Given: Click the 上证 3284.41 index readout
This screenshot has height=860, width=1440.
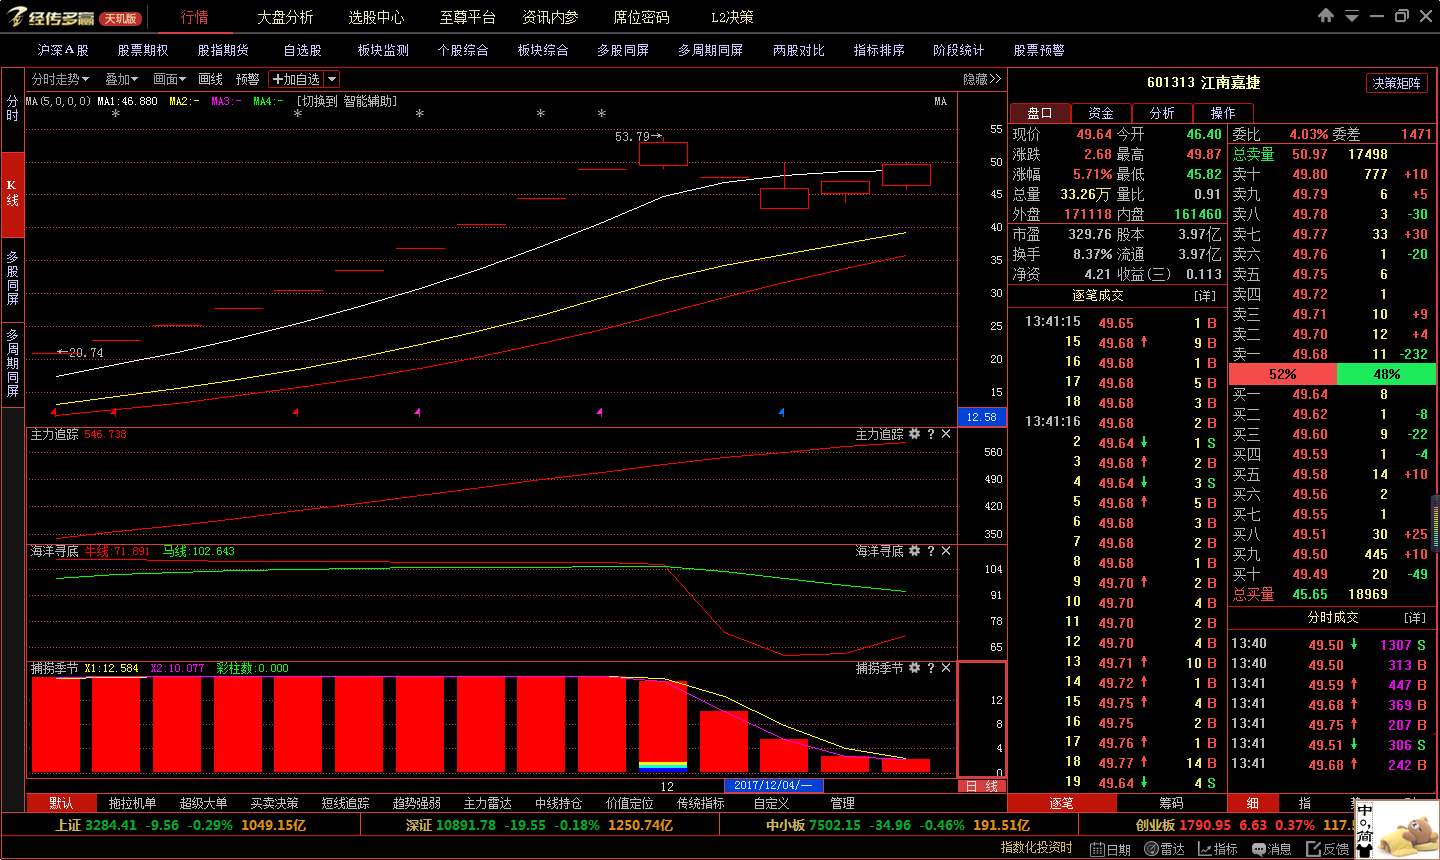Looking at the screenshot, I should 180,825.
